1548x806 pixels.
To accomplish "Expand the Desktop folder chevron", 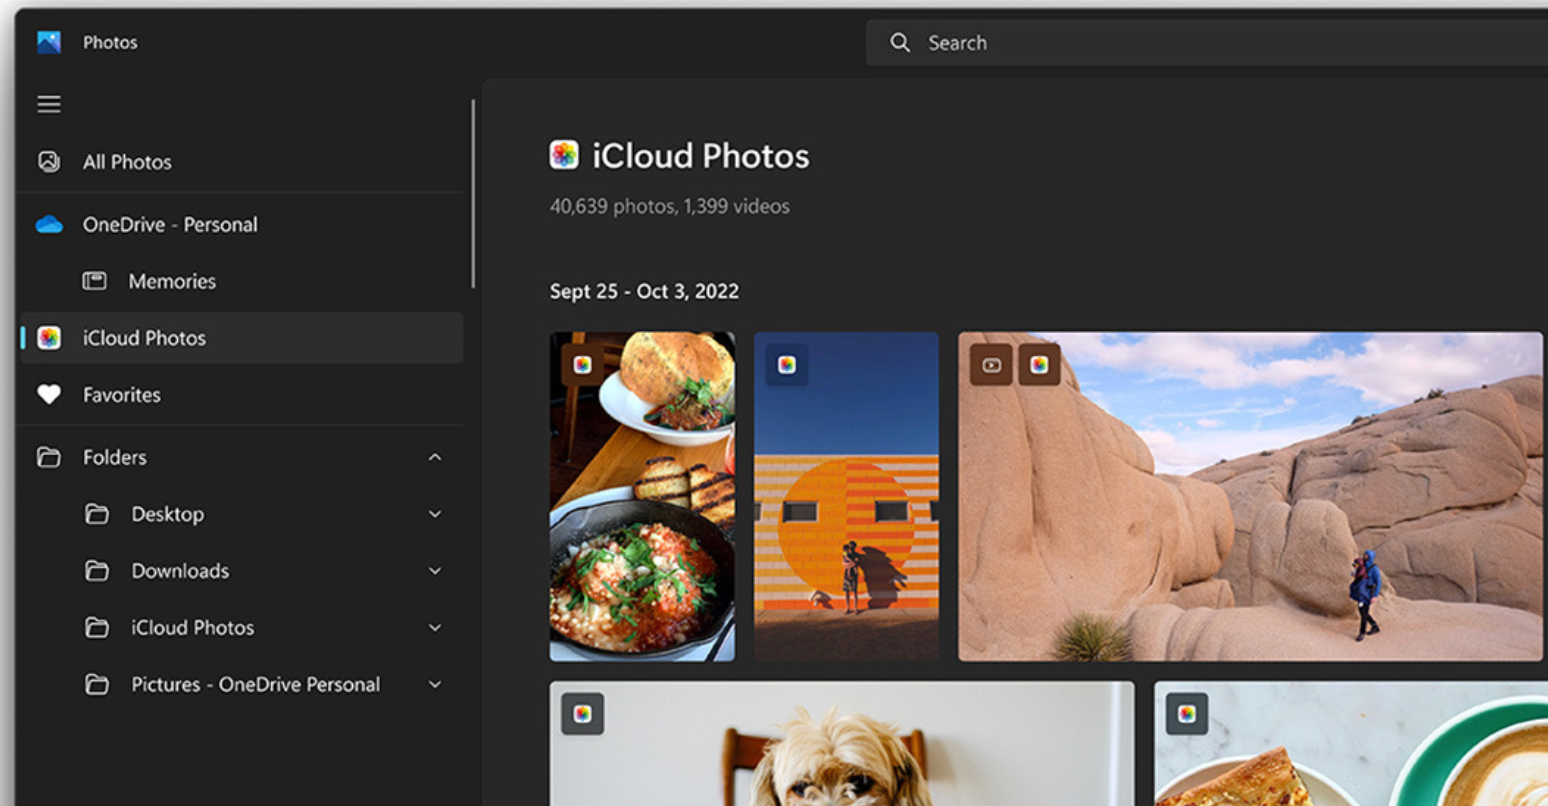I will (435, 514).
